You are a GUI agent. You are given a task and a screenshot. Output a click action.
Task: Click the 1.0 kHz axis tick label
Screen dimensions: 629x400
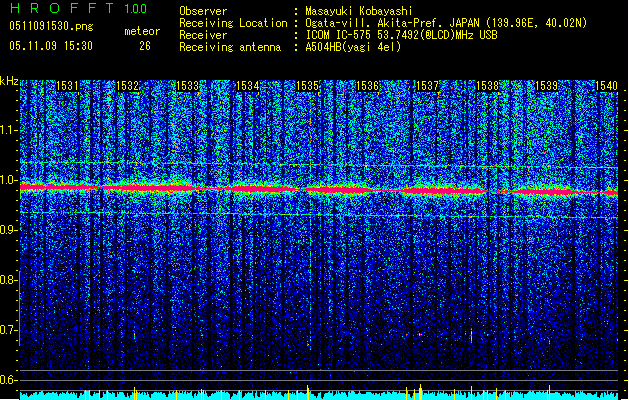point(8,180)
